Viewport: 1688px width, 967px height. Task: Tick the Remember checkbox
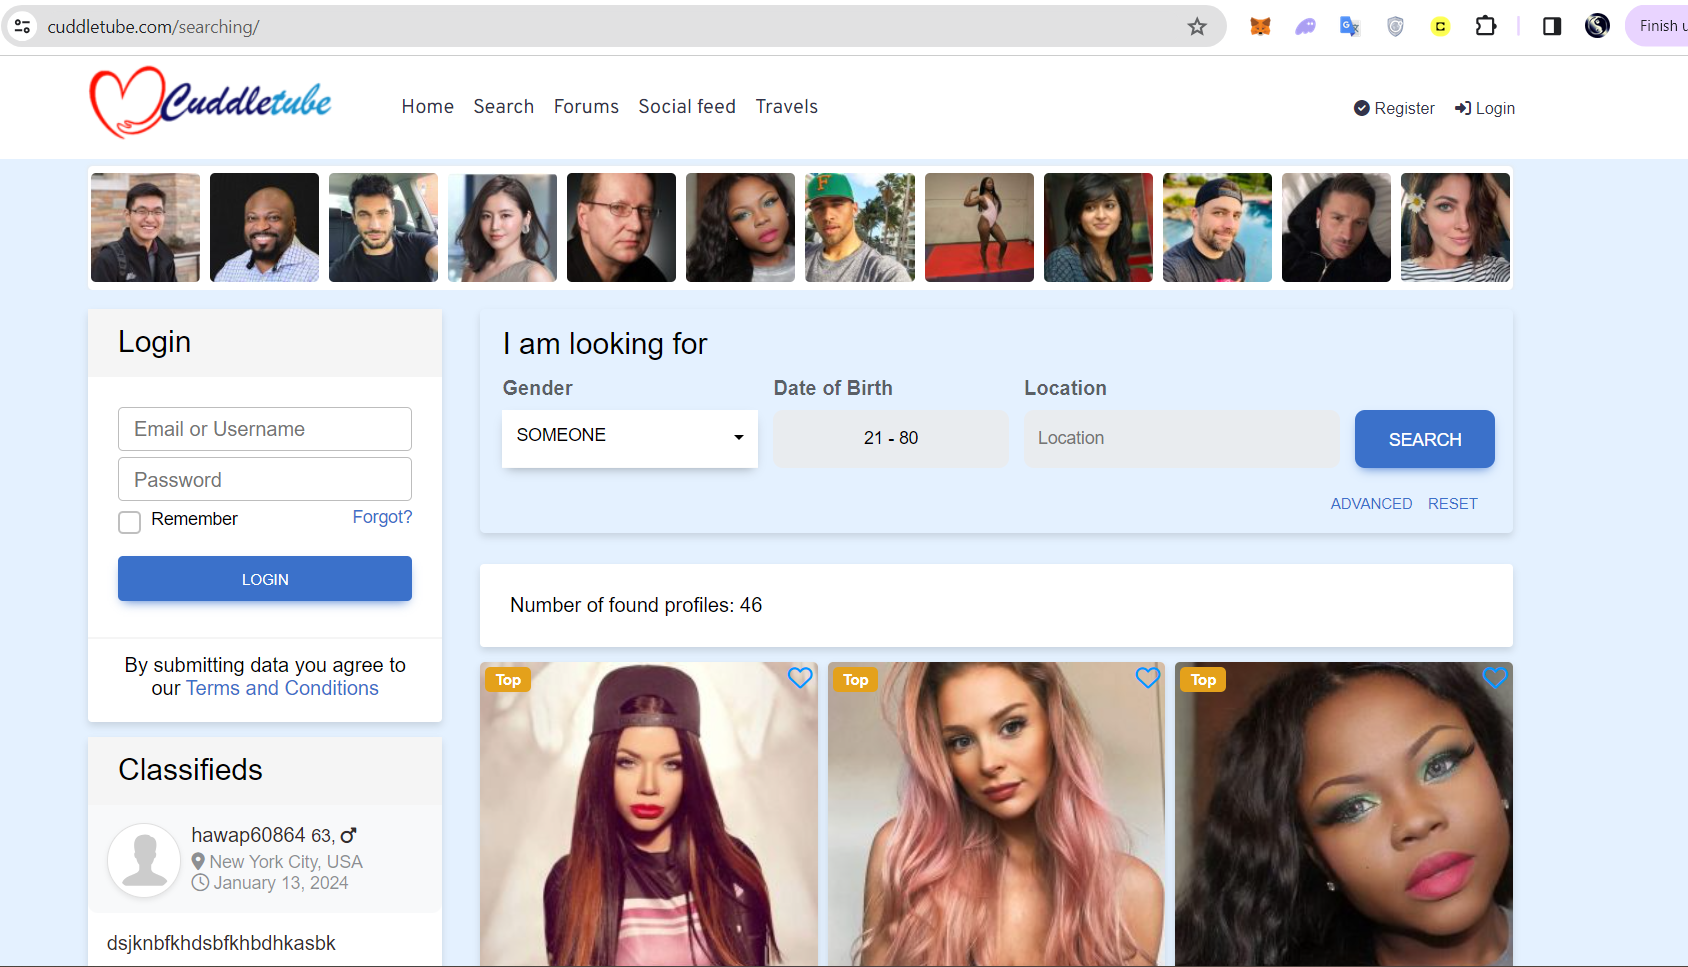pyautogui.click(x=130, y=522)
